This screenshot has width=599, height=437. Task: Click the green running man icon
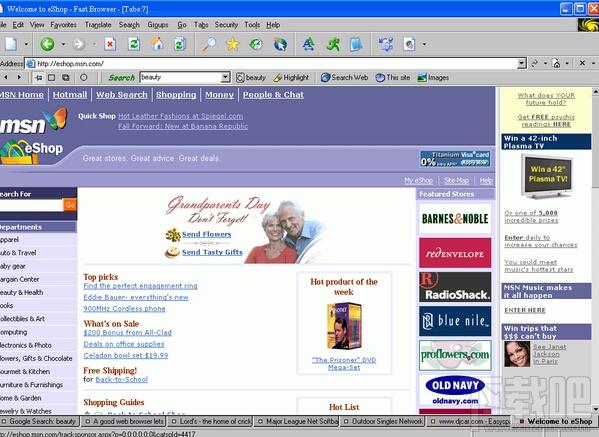point(333,44)
